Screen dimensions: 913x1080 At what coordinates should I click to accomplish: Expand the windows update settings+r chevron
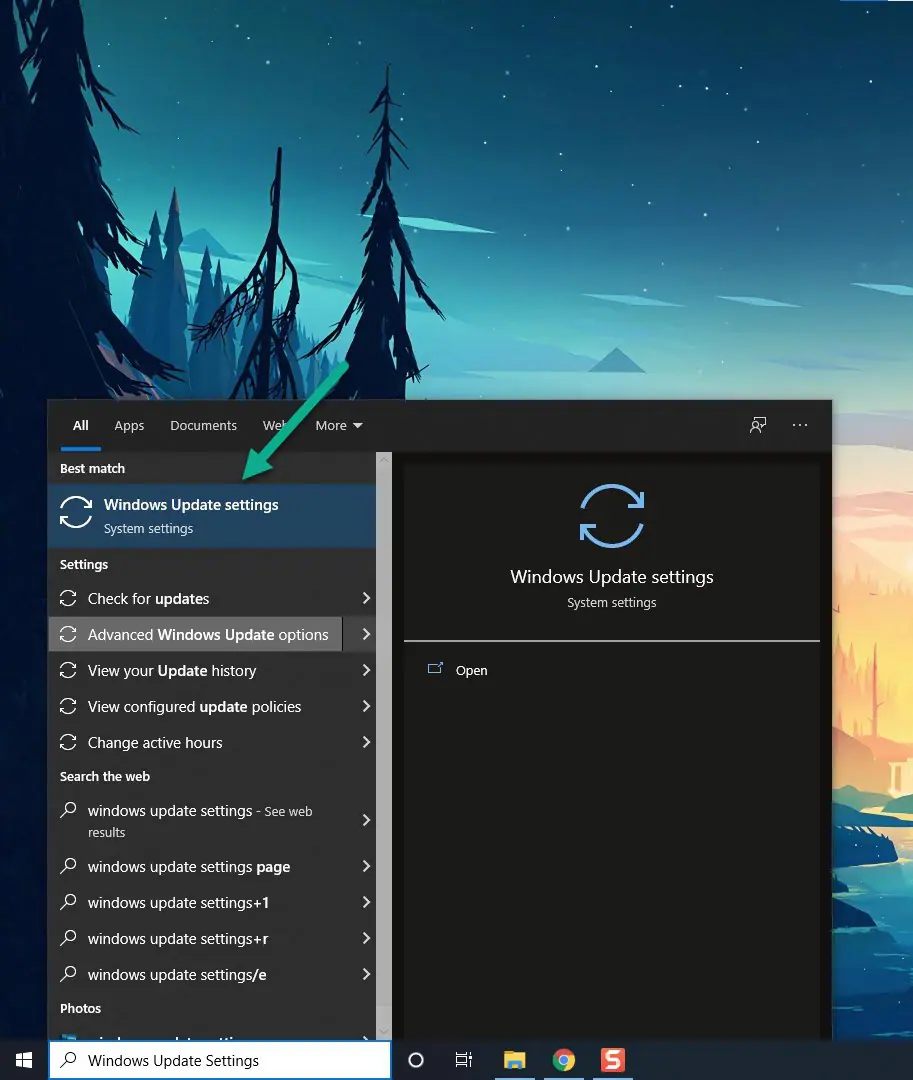tap(366, 938)
